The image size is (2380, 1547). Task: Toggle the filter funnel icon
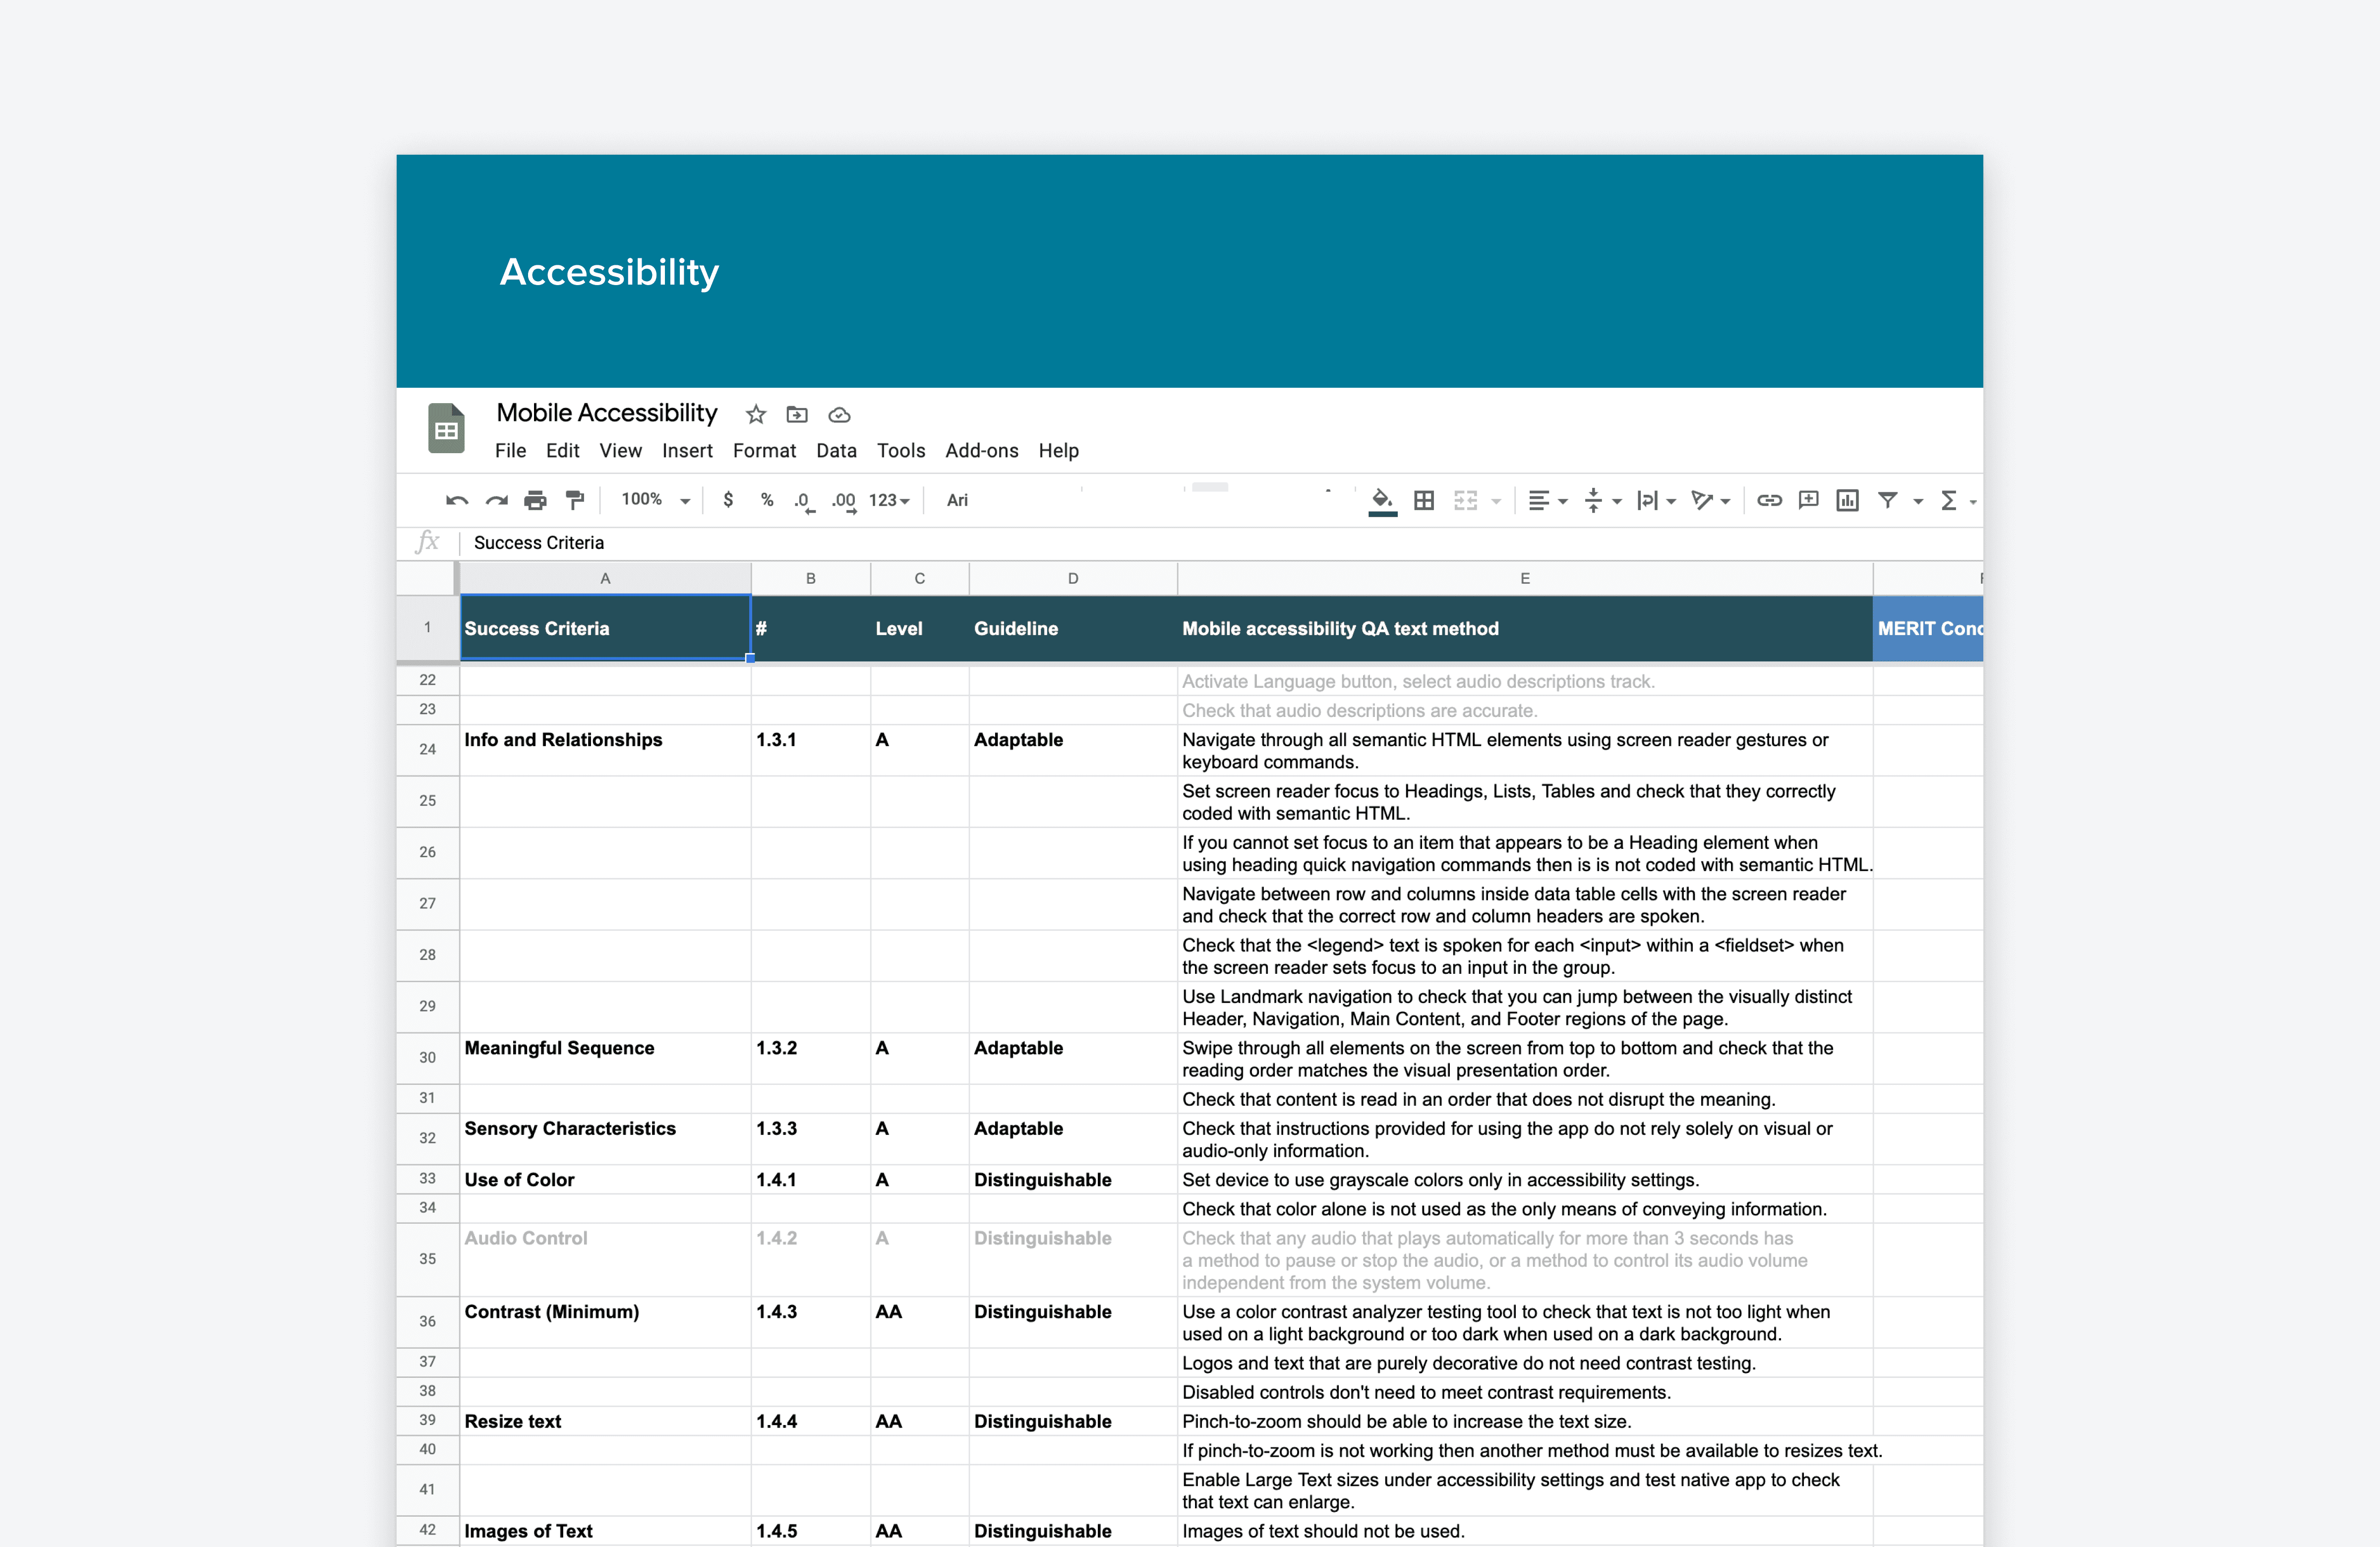(1887, 500)
